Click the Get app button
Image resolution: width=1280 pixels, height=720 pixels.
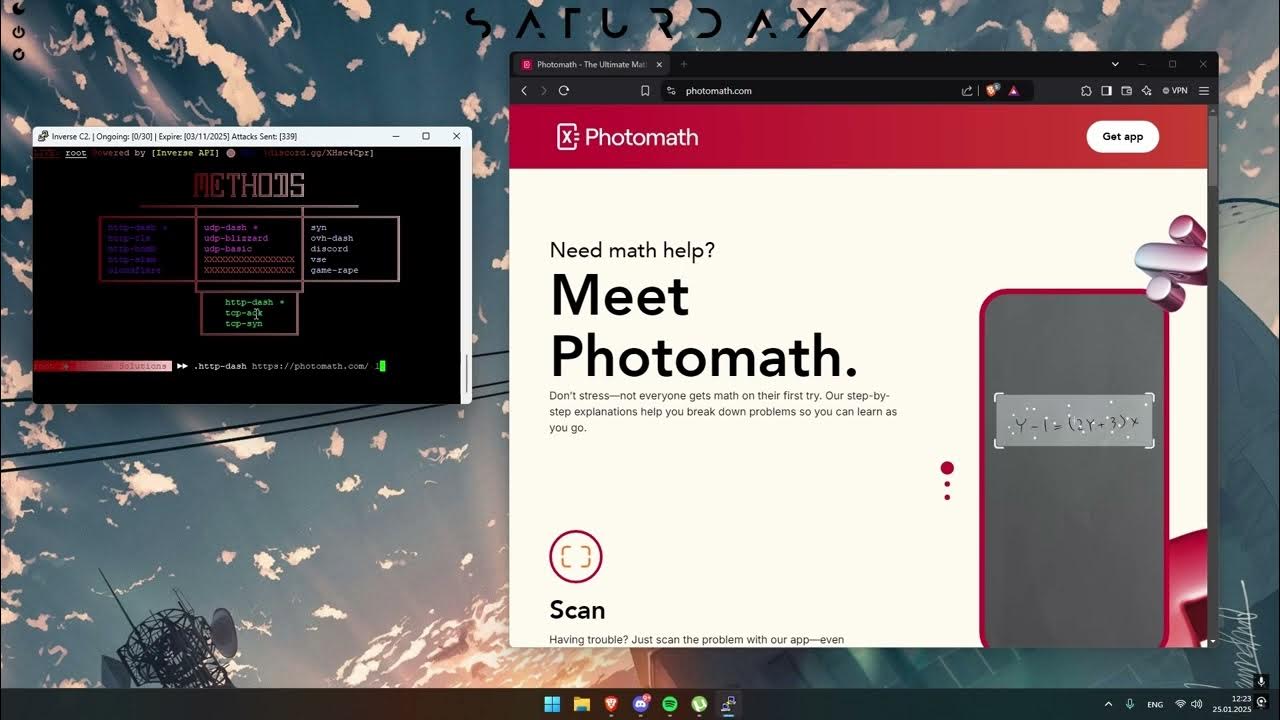pos(1122,137)
